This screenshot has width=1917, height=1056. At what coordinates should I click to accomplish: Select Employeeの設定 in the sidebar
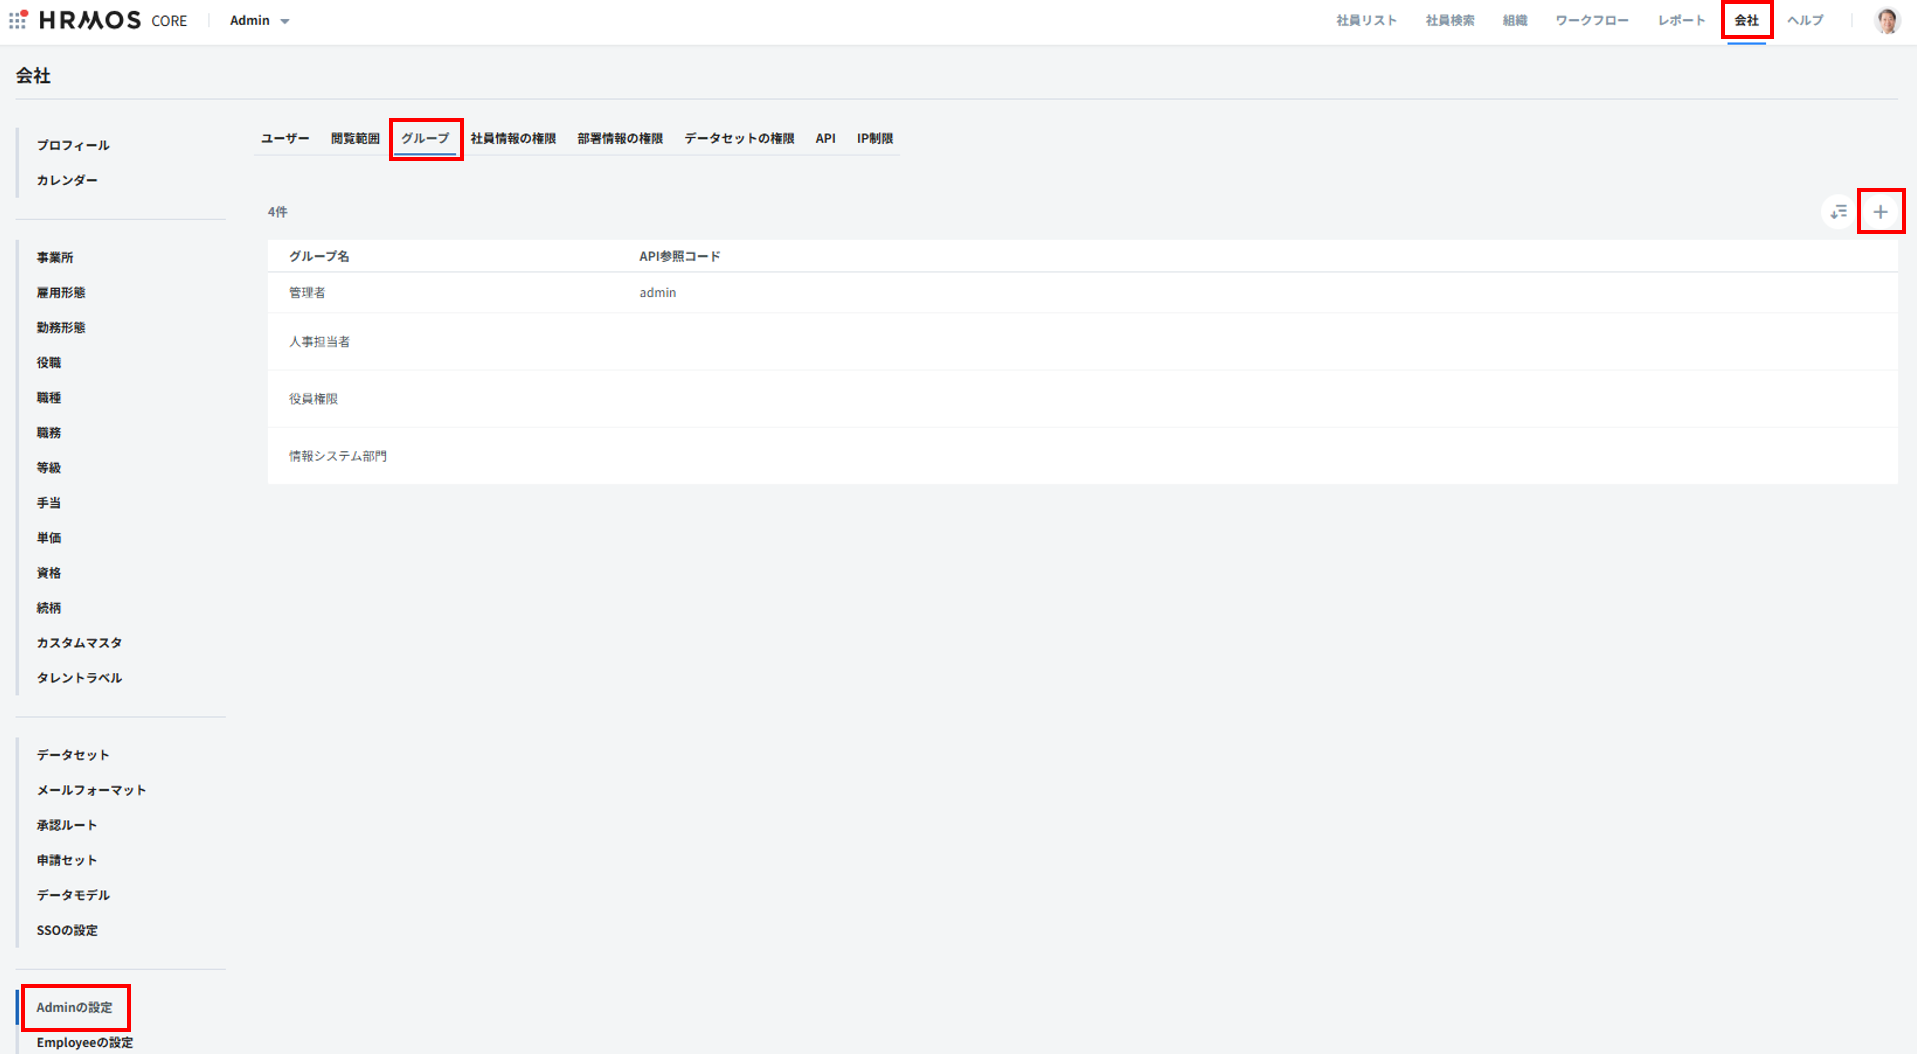(85, 1043)
